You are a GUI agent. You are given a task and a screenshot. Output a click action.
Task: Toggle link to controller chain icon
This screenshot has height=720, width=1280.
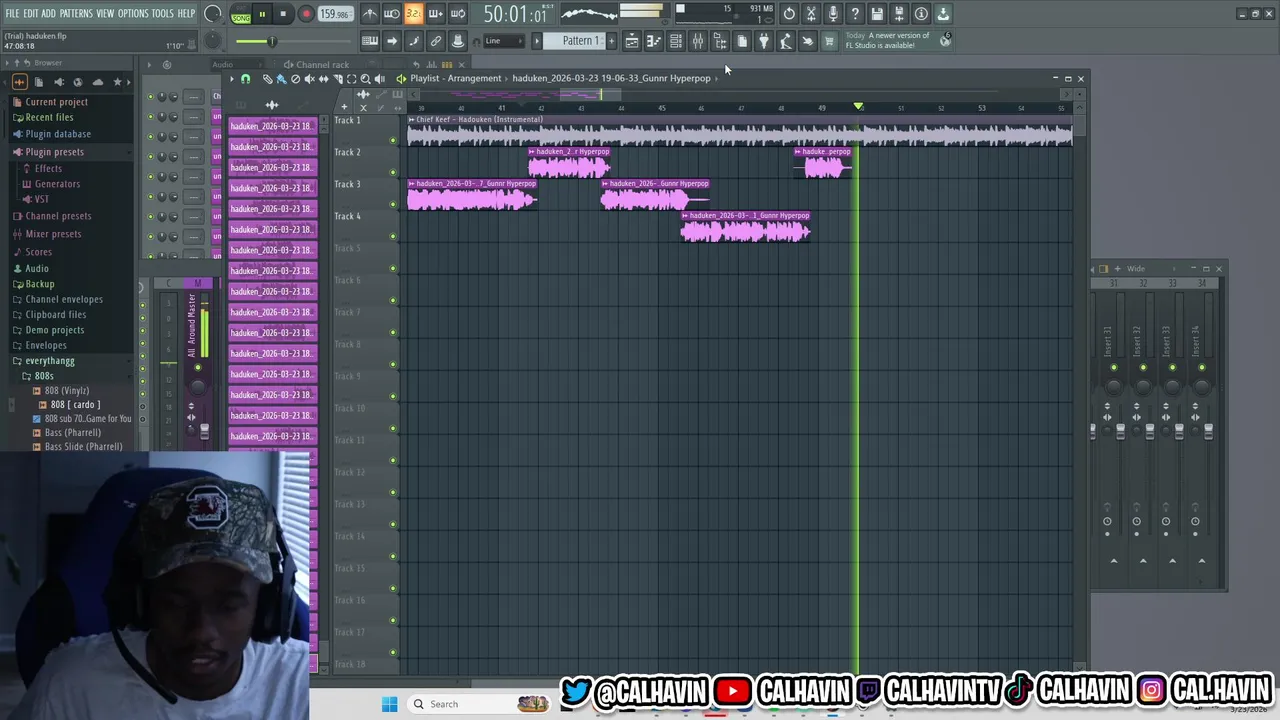tap(436, 41)
